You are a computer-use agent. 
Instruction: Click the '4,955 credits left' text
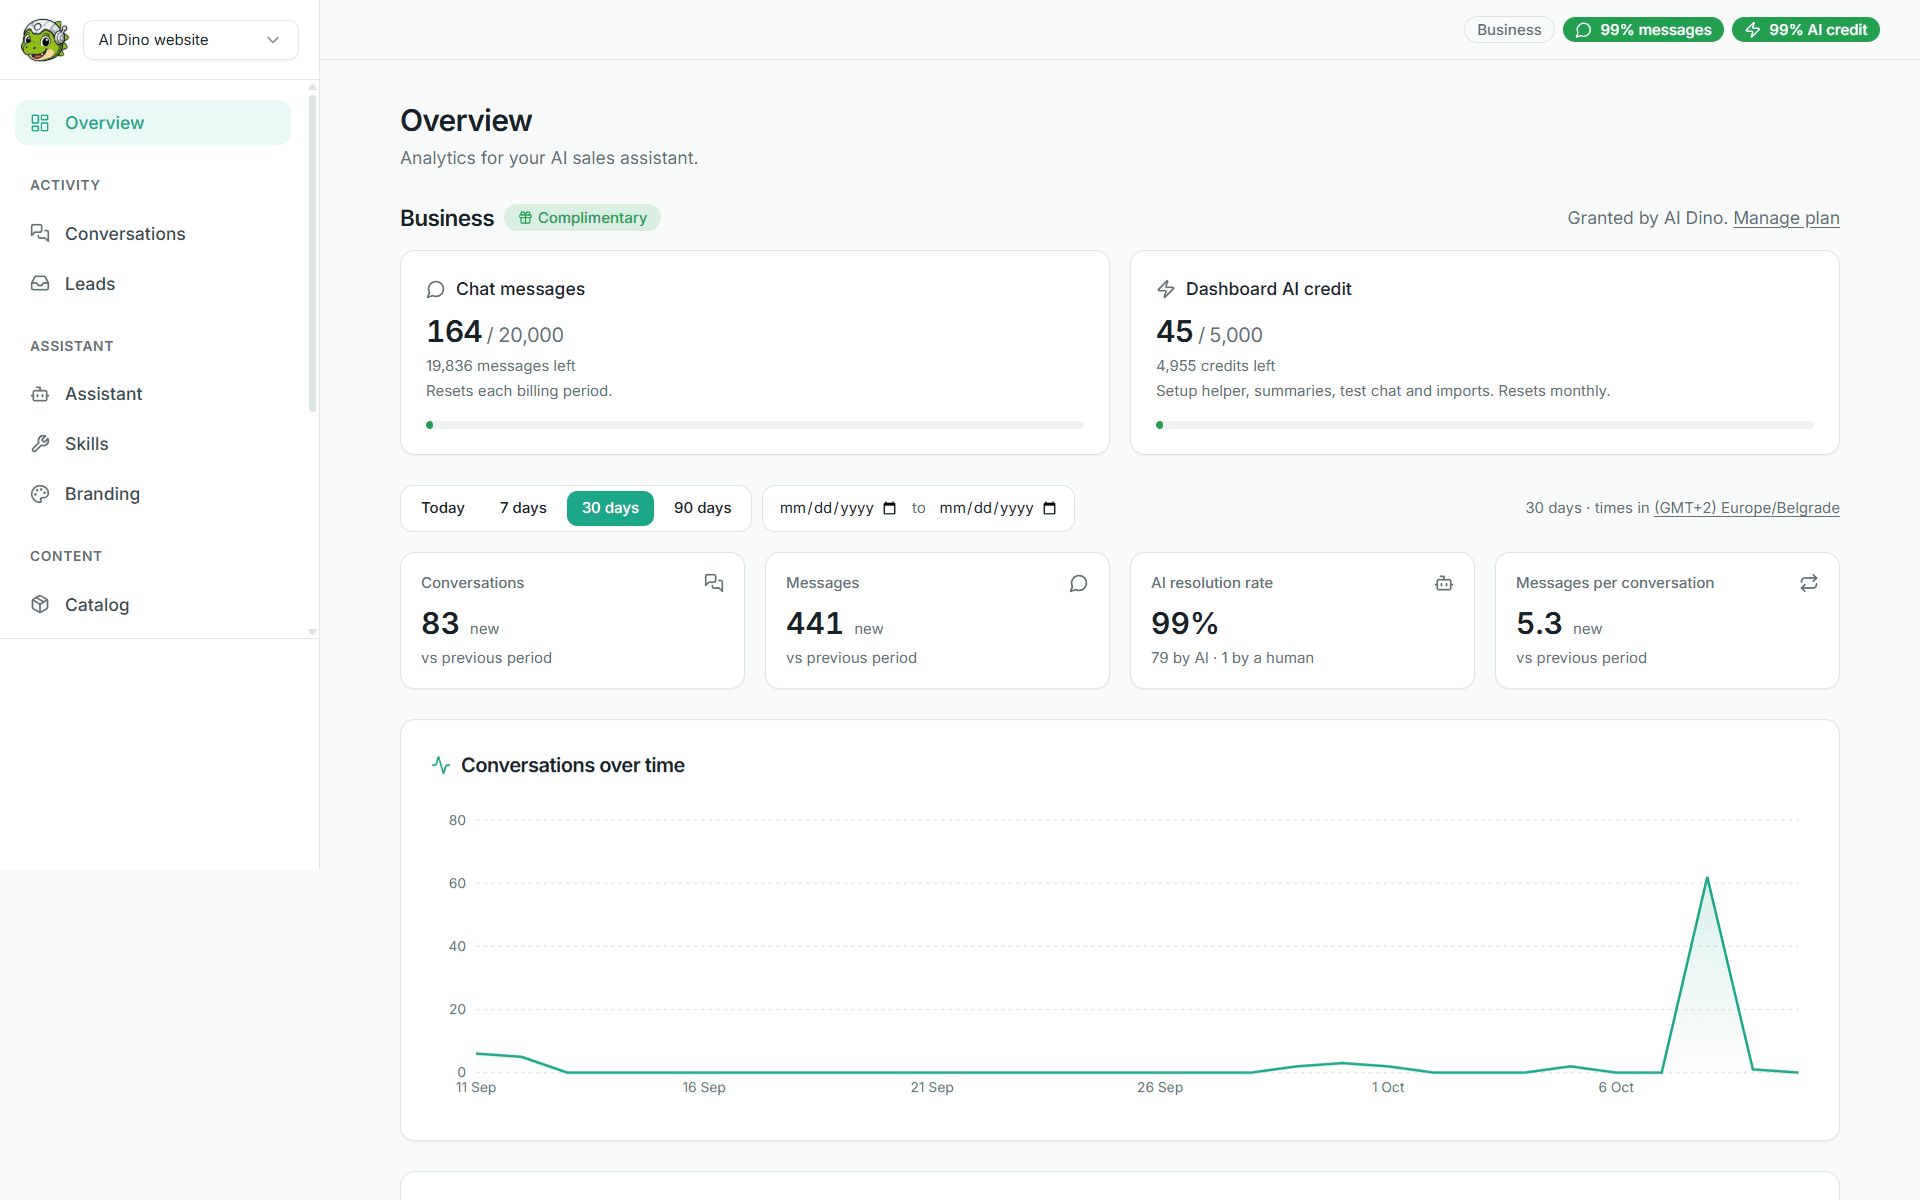(1216, 366)
